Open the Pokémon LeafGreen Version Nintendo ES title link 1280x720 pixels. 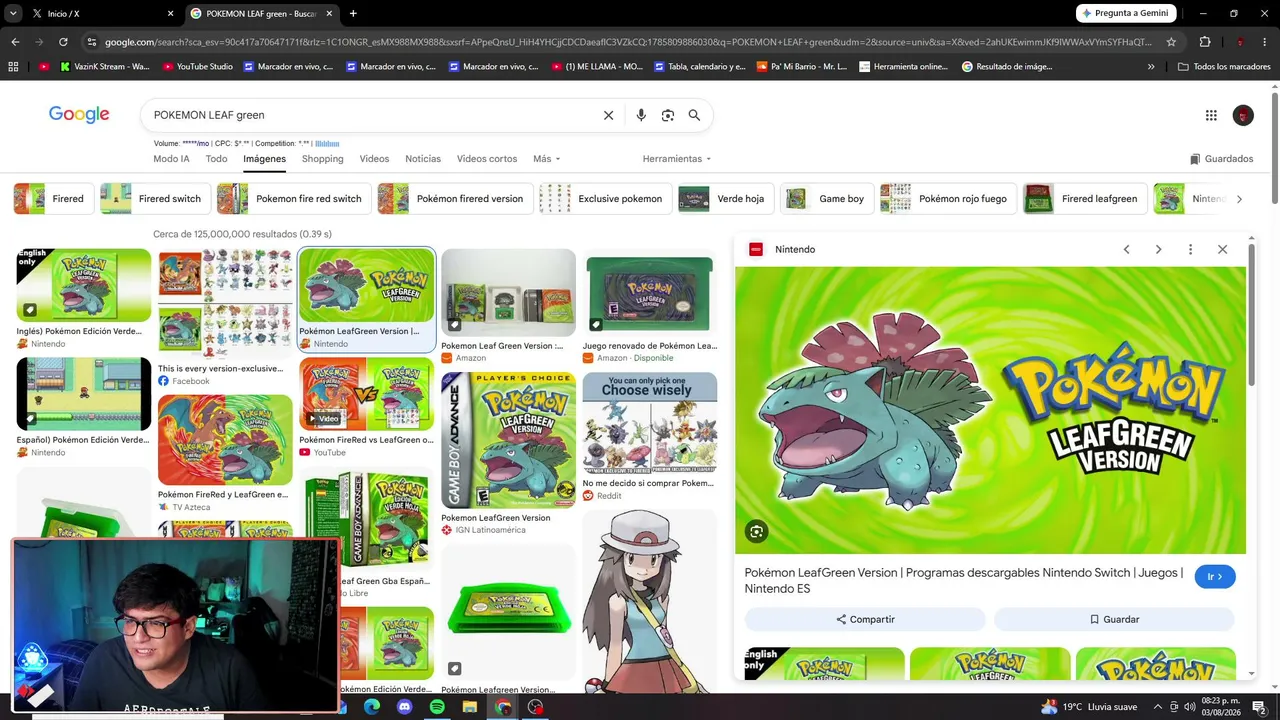point(964,581)
